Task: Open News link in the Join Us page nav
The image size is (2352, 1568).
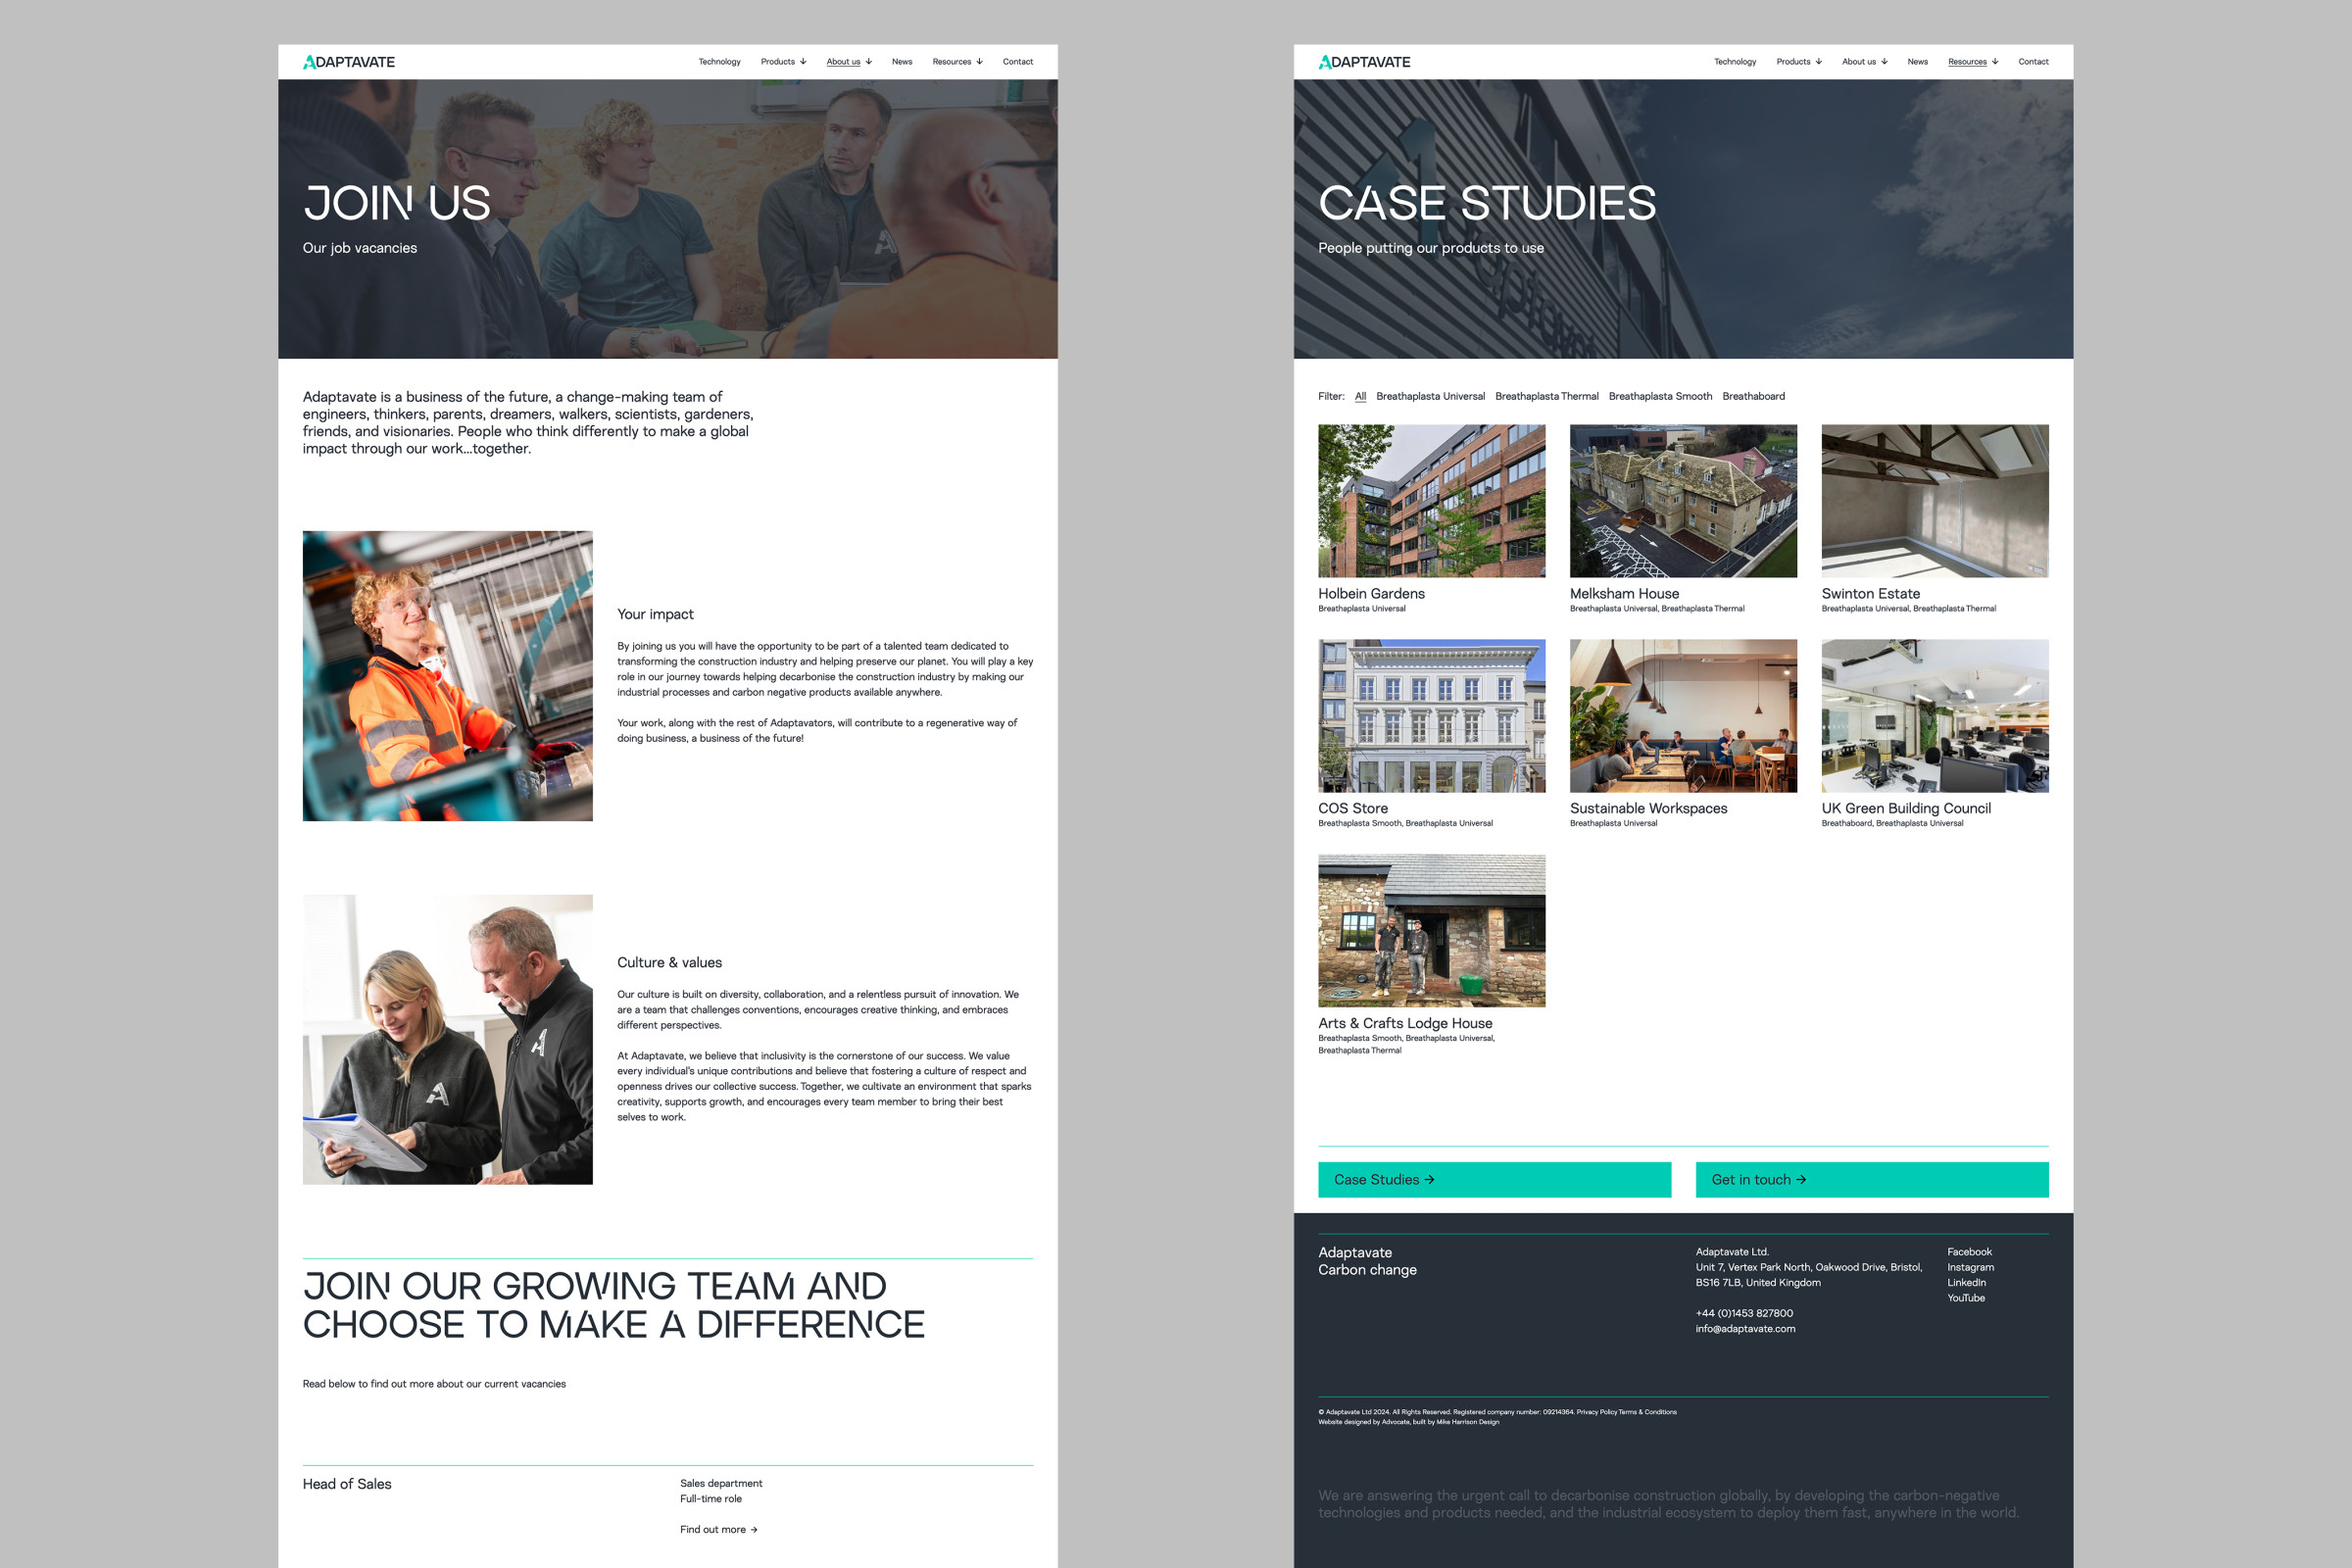Action: [902, 62]
